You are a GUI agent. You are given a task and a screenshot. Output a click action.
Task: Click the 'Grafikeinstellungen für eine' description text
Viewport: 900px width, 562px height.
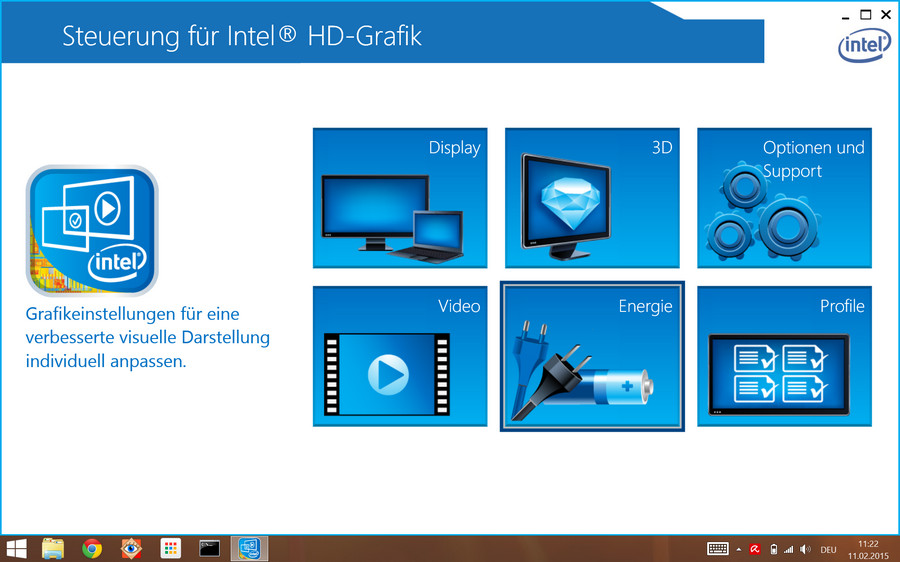click(x=133, y=314)
